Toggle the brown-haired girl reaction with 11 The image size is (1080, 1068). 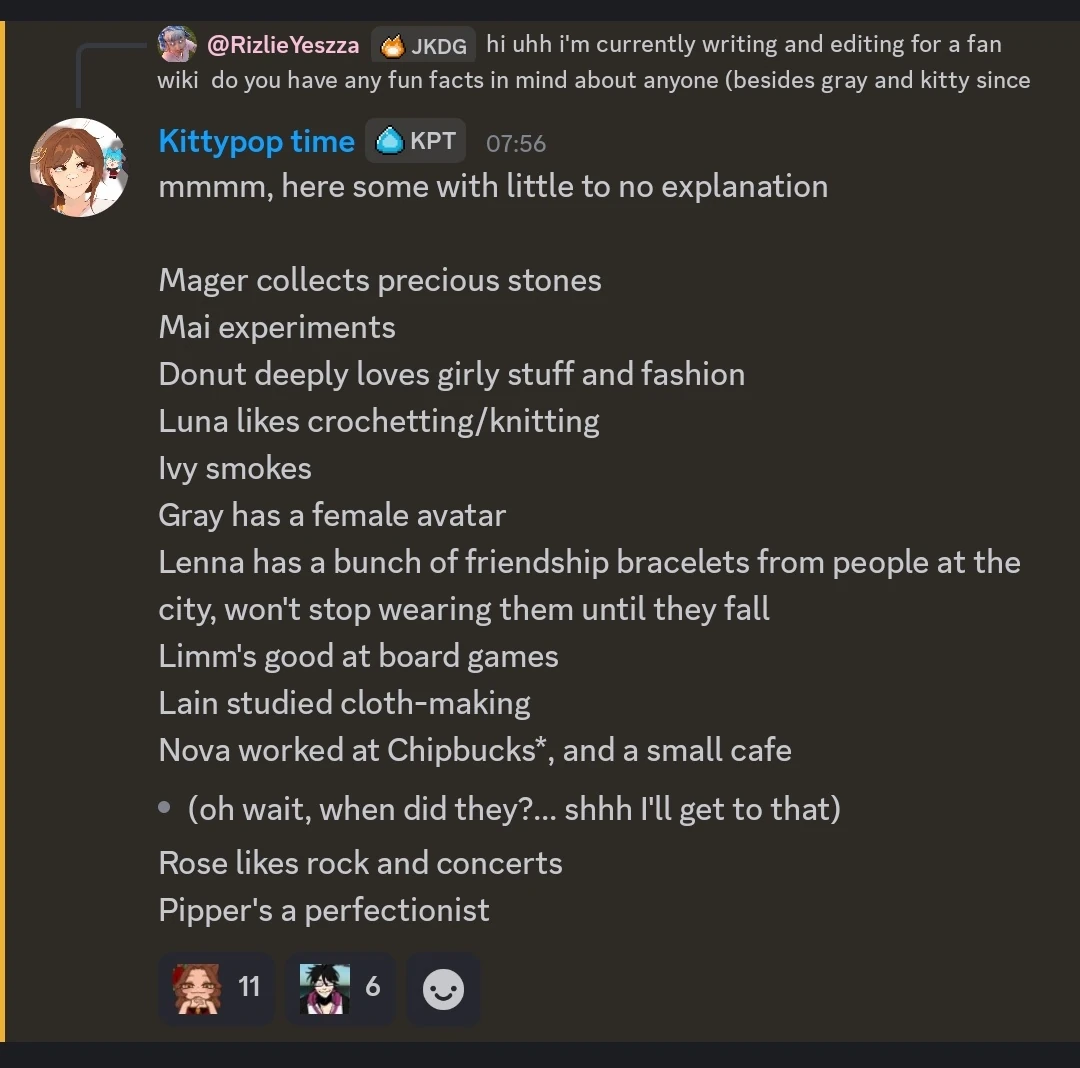pyautogui.click(x=216, y=989)
